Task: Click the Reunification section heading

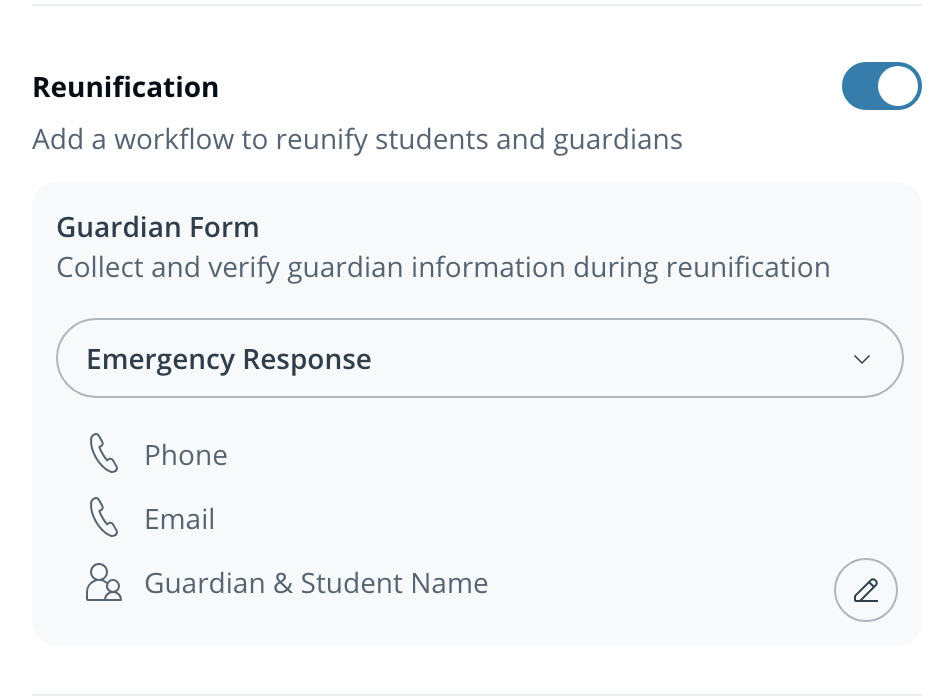Action: click(x=126, y=87)
